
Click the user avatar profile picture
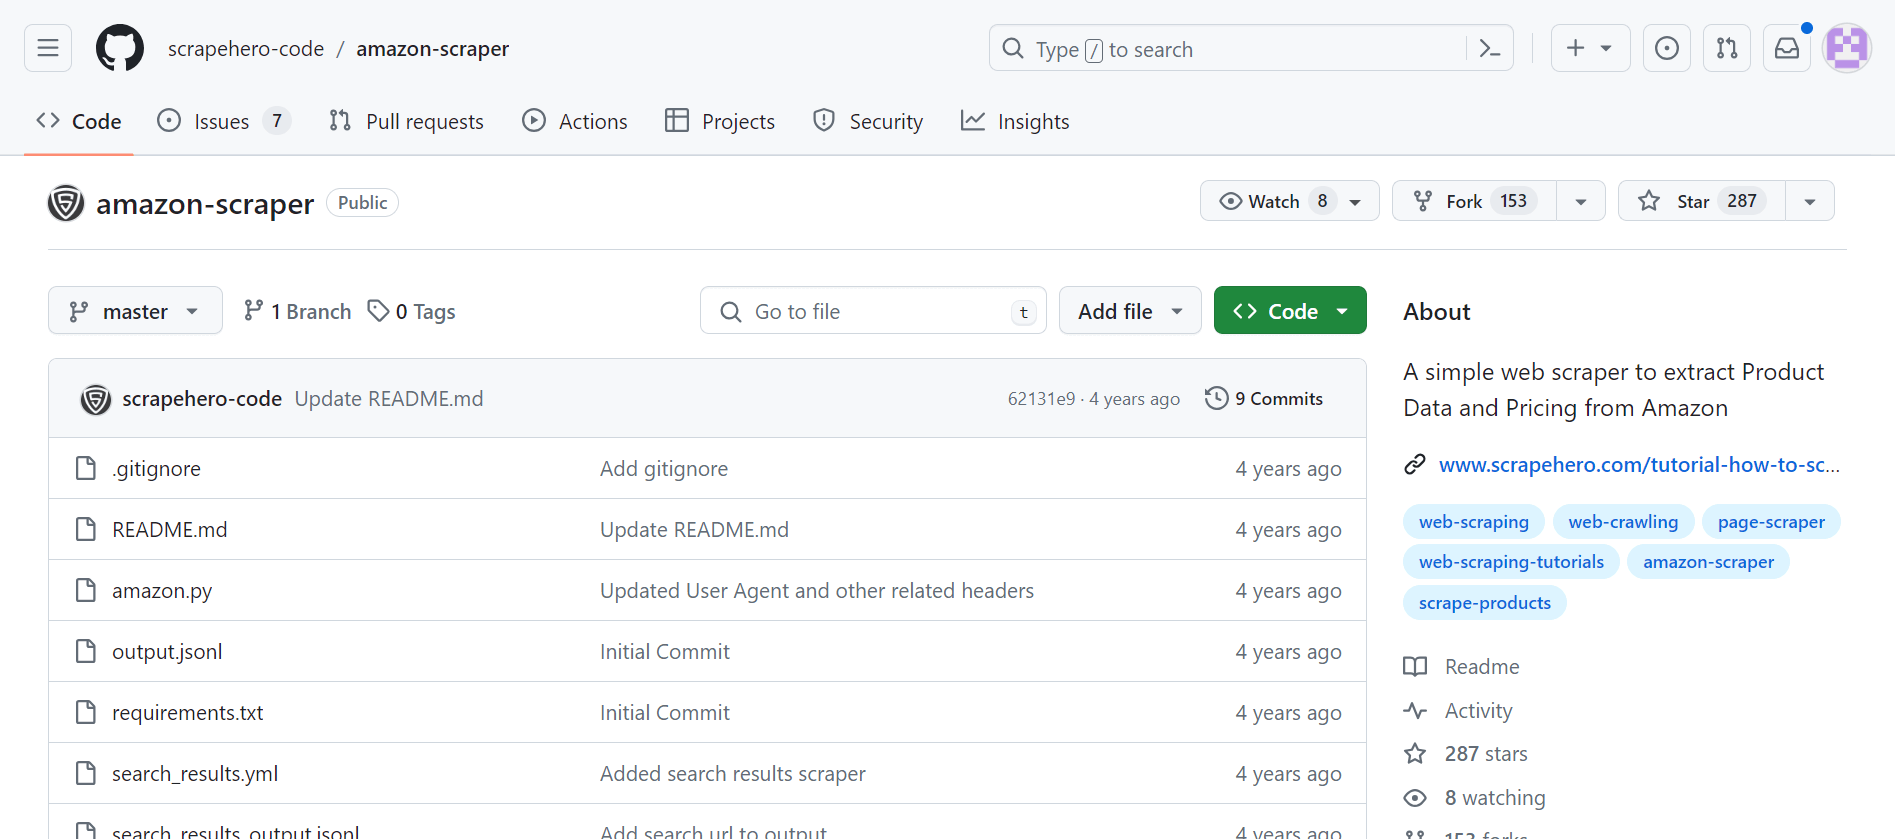point(1846,48)
